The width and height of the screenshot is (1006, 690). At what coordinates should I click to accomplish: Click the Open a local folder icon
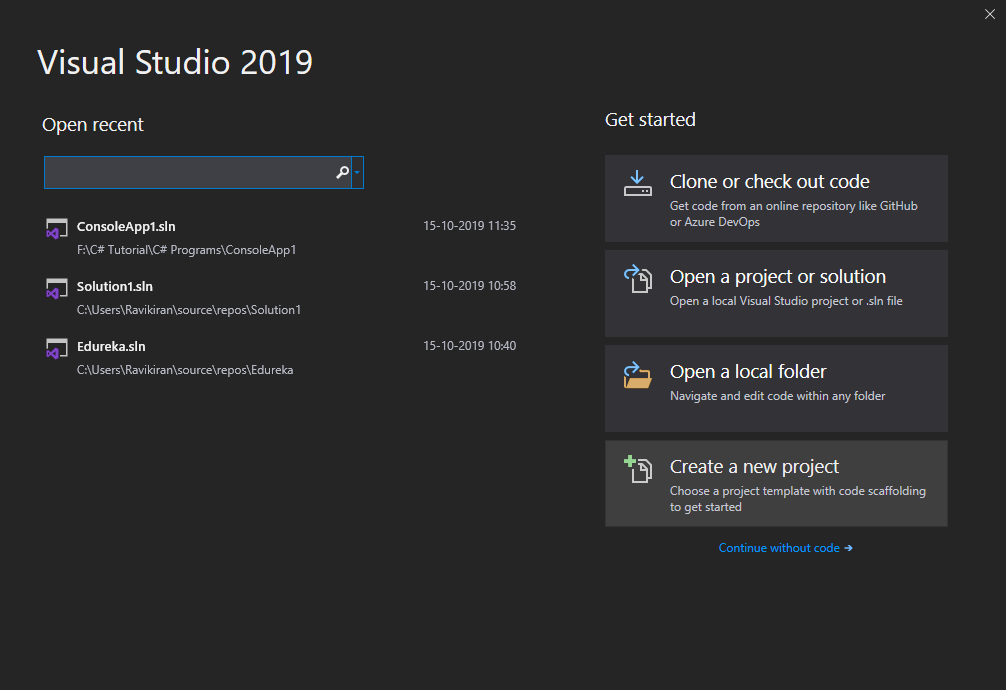638,375
